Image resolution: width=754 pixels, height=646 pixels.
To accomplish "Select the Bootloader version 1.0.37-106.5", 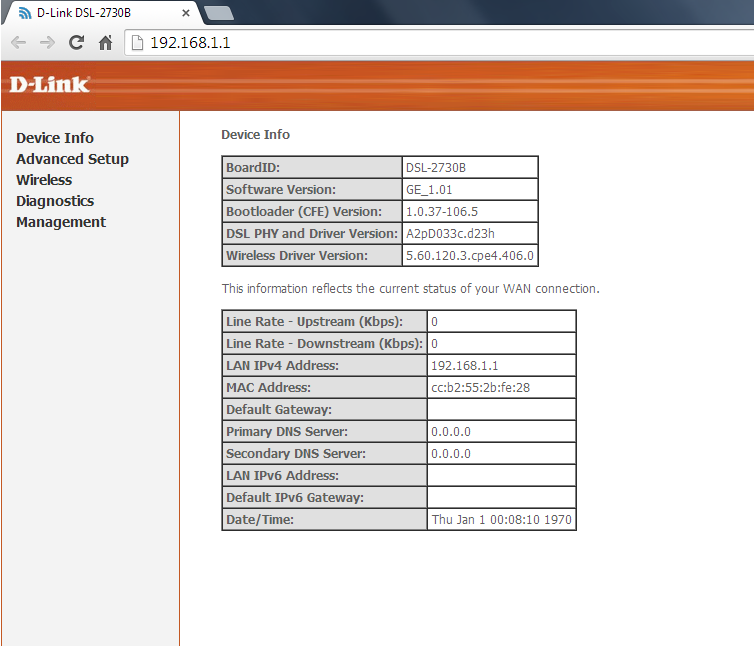I will 442,212.
